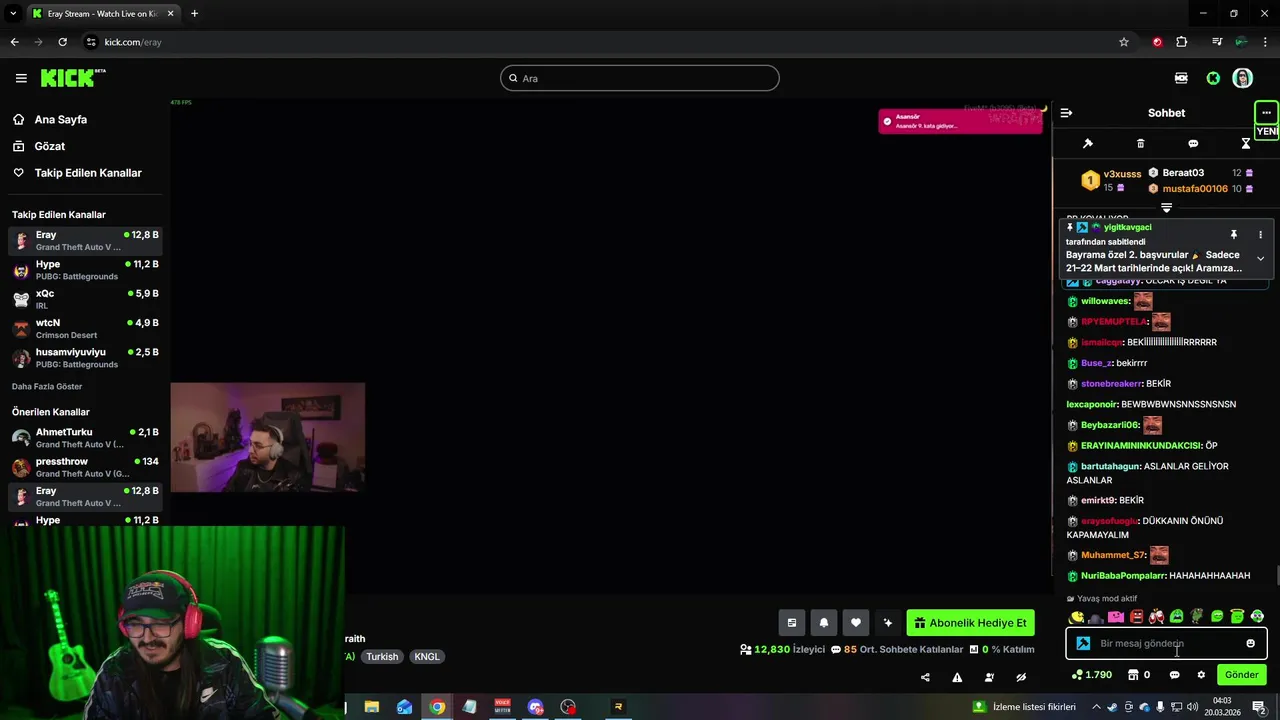The image size is (1280, 720).
Task: Click Abonelik Hediye Et button
Action: coord(971,623)
